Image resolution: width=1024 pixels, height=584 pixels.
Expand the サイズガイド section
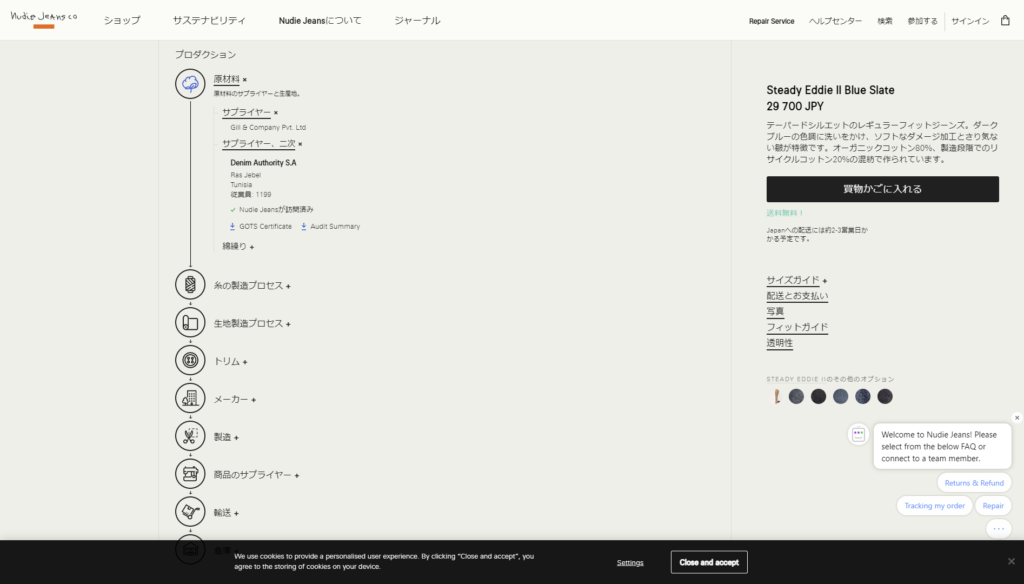coord(797,280)
